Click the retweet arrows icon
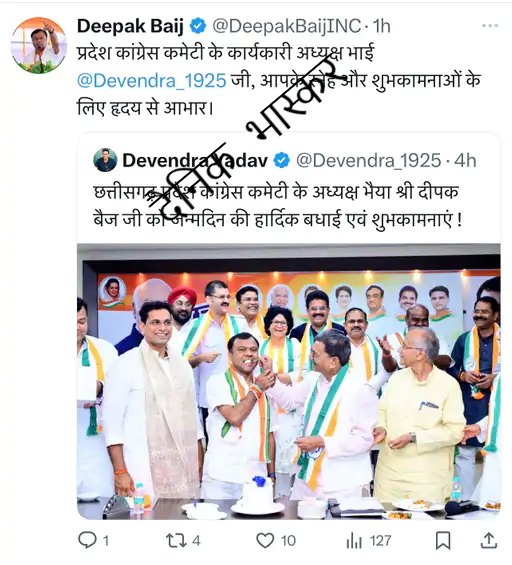512x565 pixels. (176, 541)
